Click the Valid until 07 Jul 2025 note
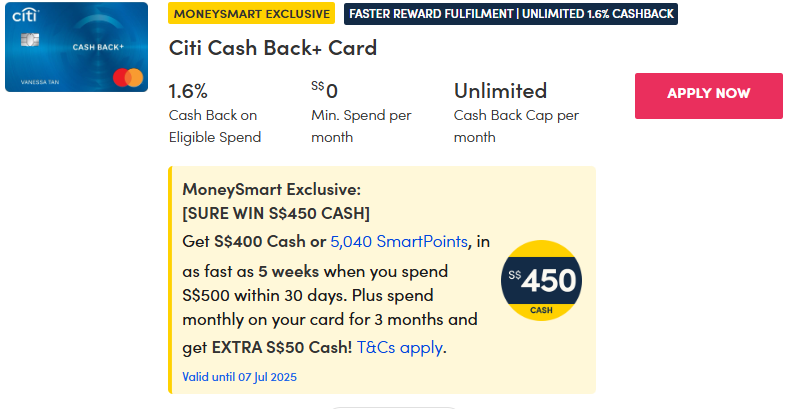The image size is (791, 409). [x=240, y=377]
